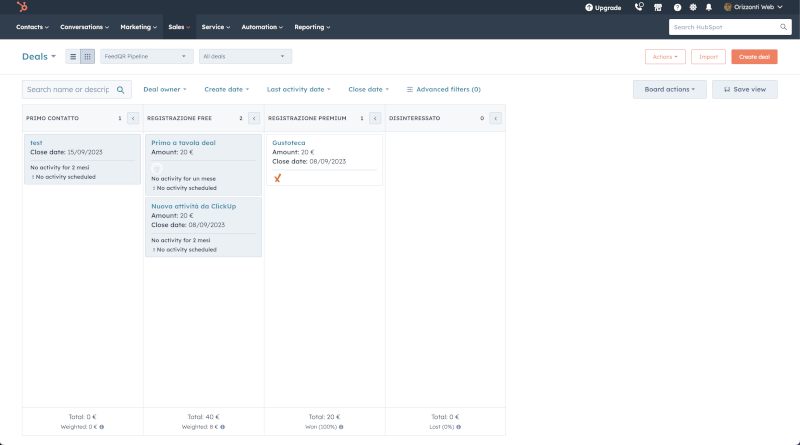This screenshot has width=800, height=445.
Task: Click 'Total: 40 €' column total
Action: tap(203, 417)
